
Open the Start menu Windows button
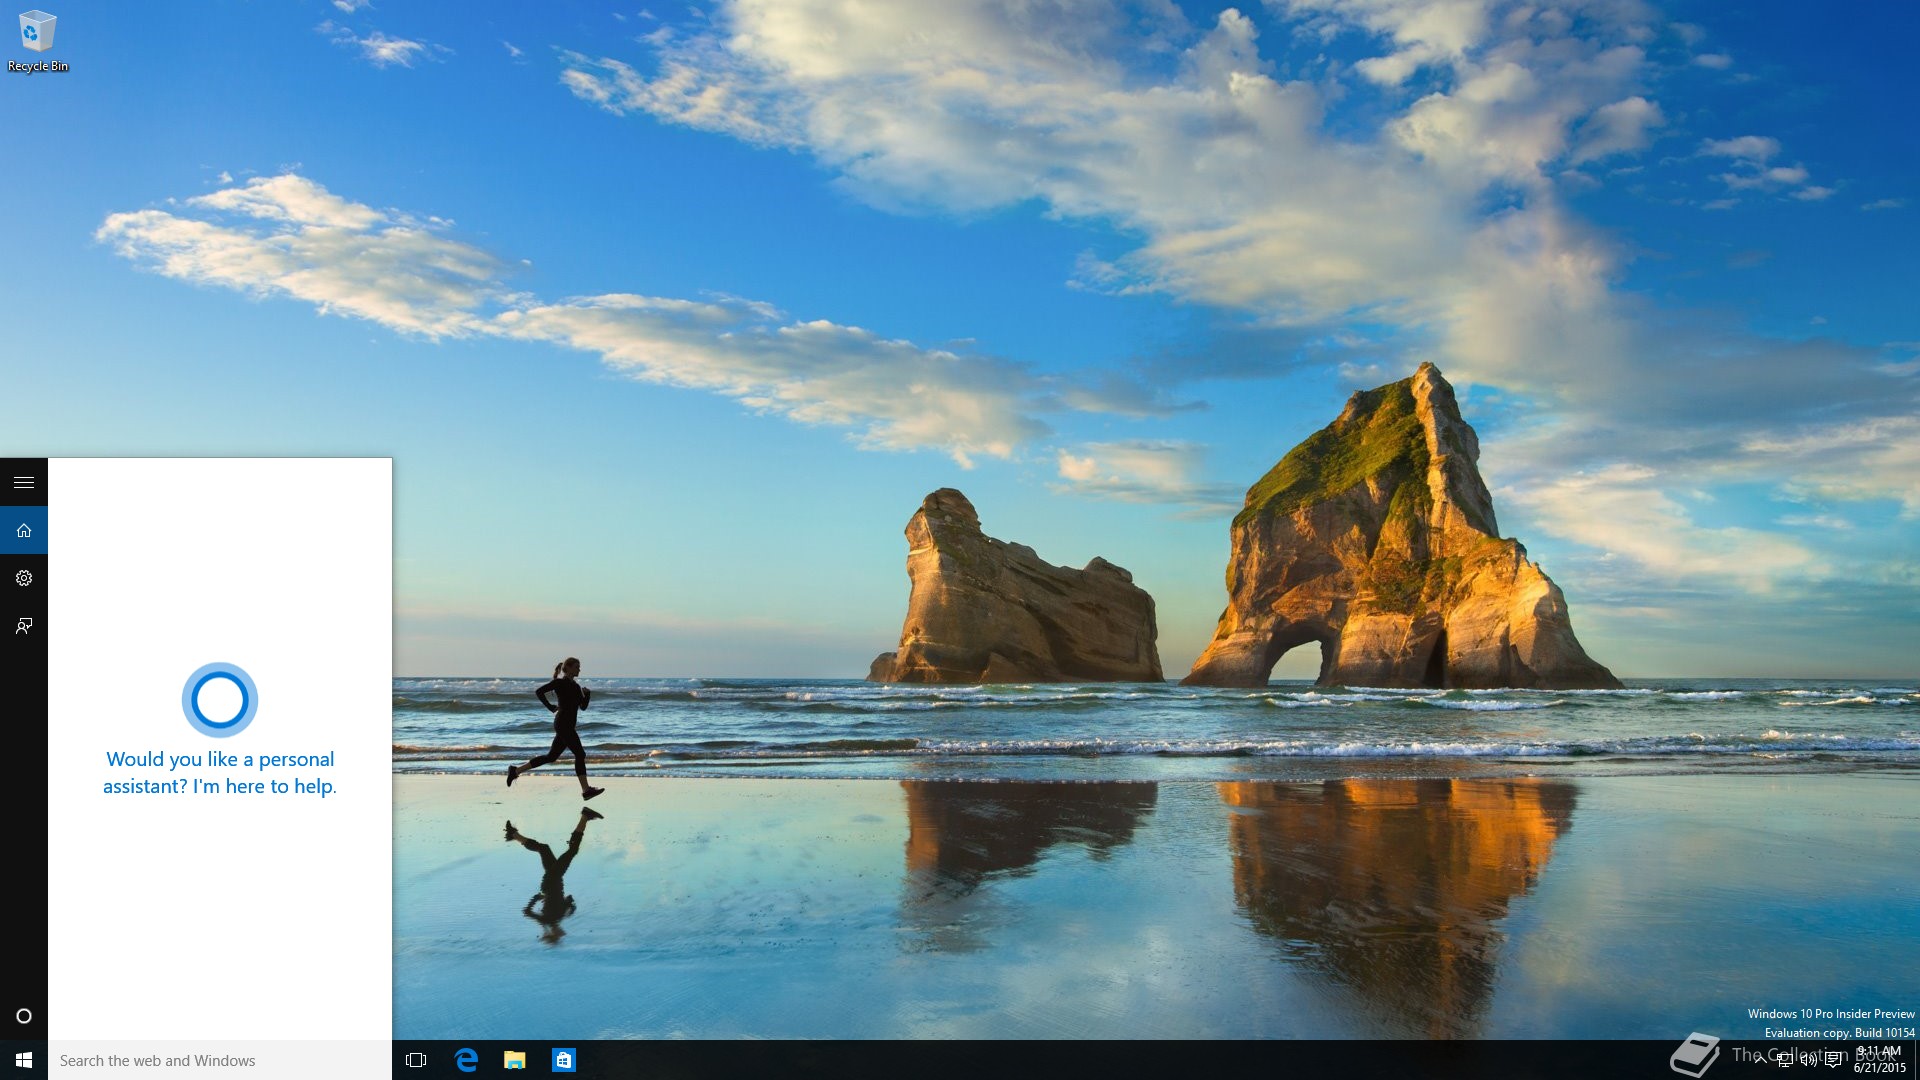[x=24, y=1060]
